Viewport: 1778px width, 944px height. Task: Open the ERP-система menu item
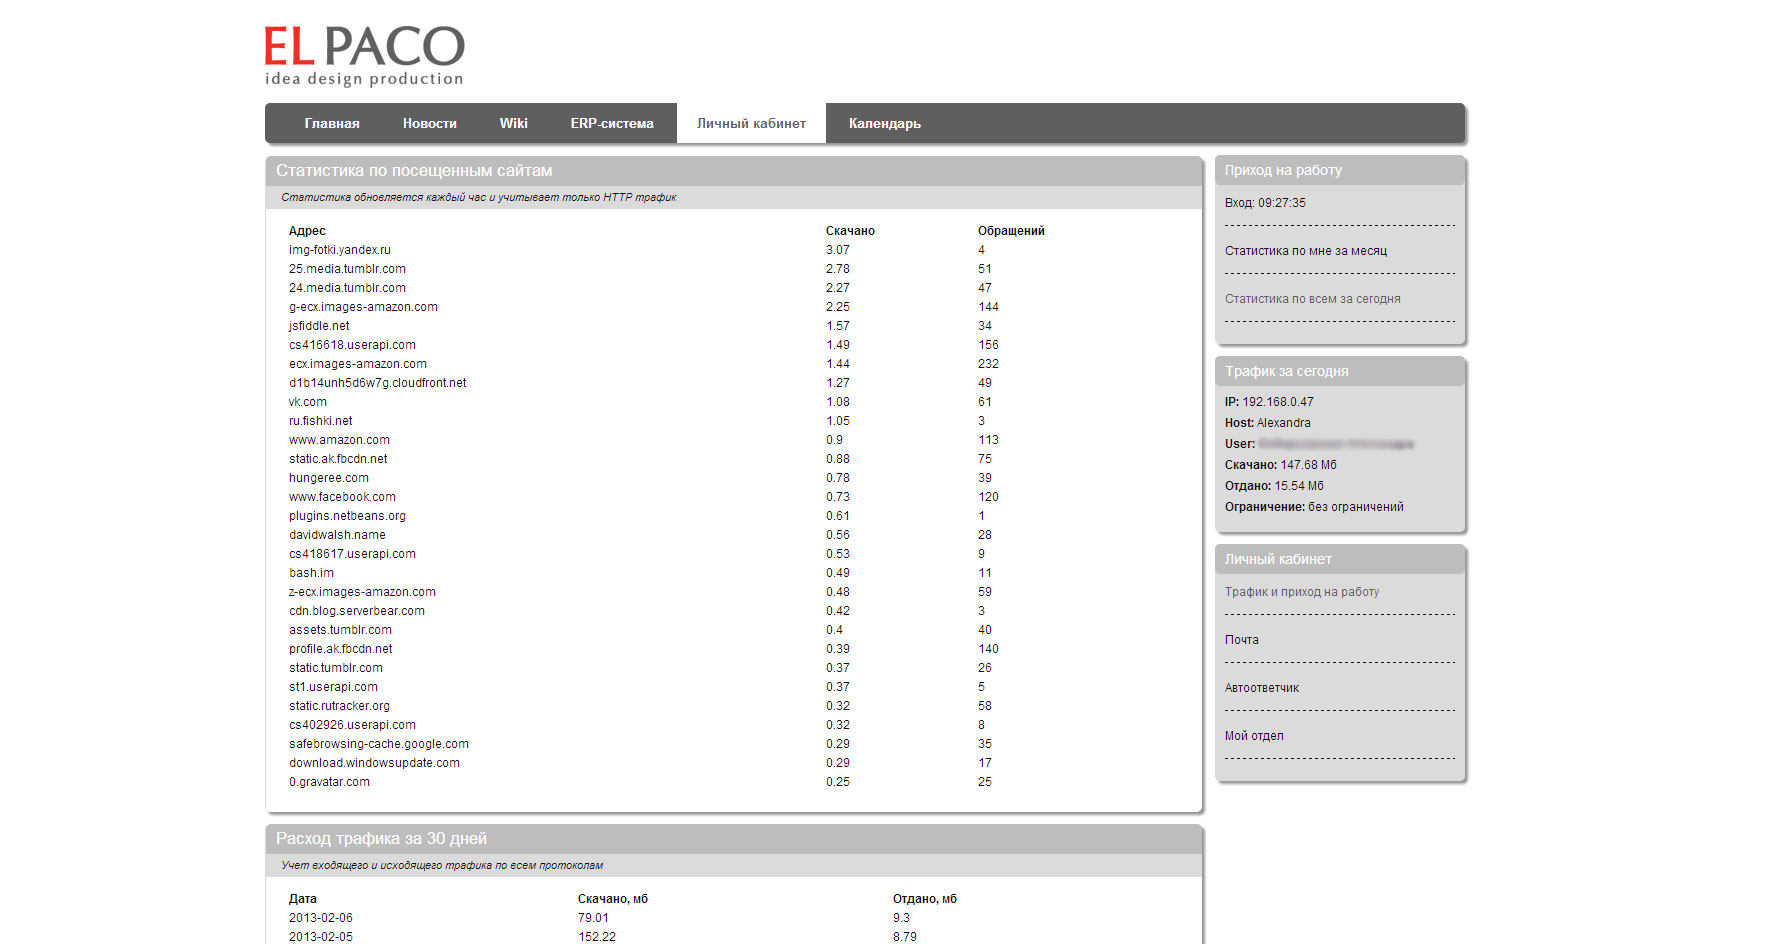coord(612,123)
